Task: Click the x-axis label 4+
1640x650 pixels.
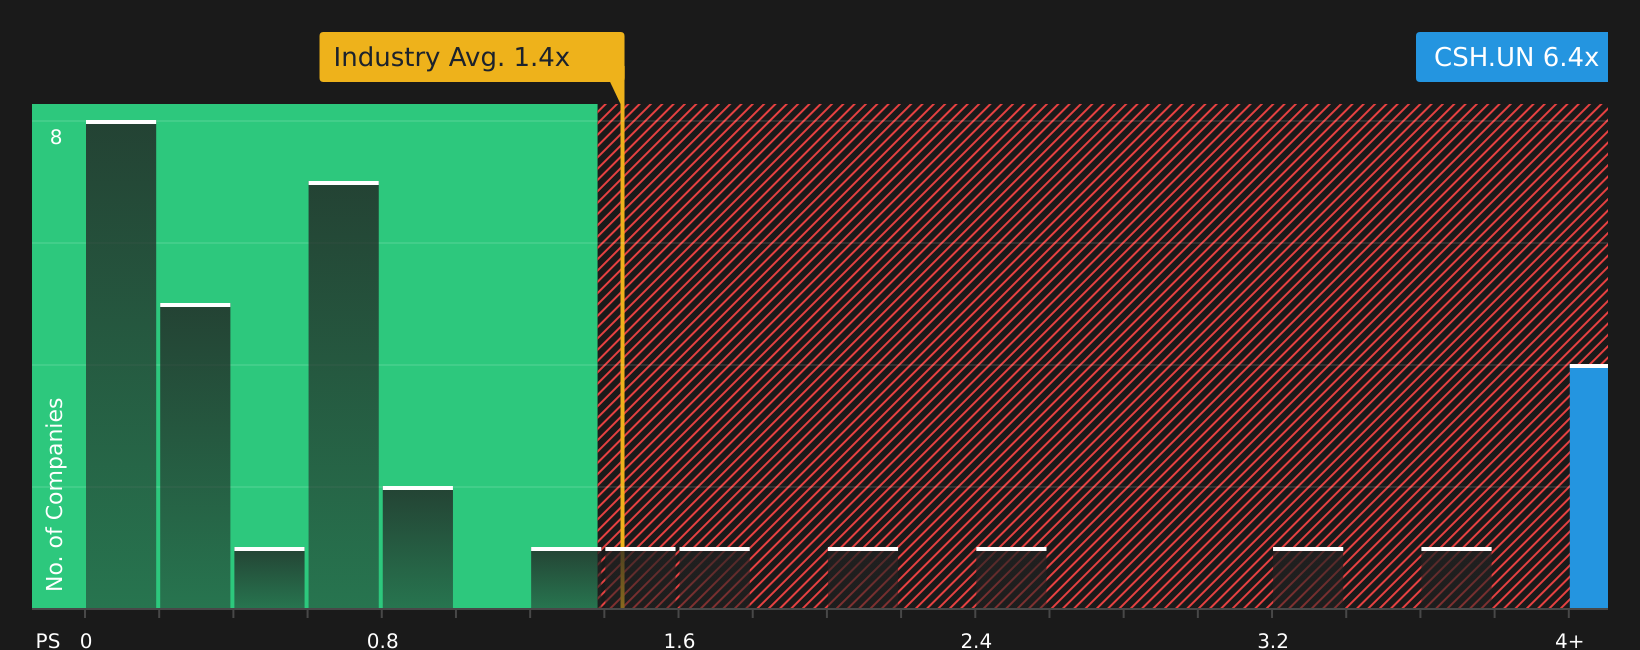Action: (x=1569, y=641)
